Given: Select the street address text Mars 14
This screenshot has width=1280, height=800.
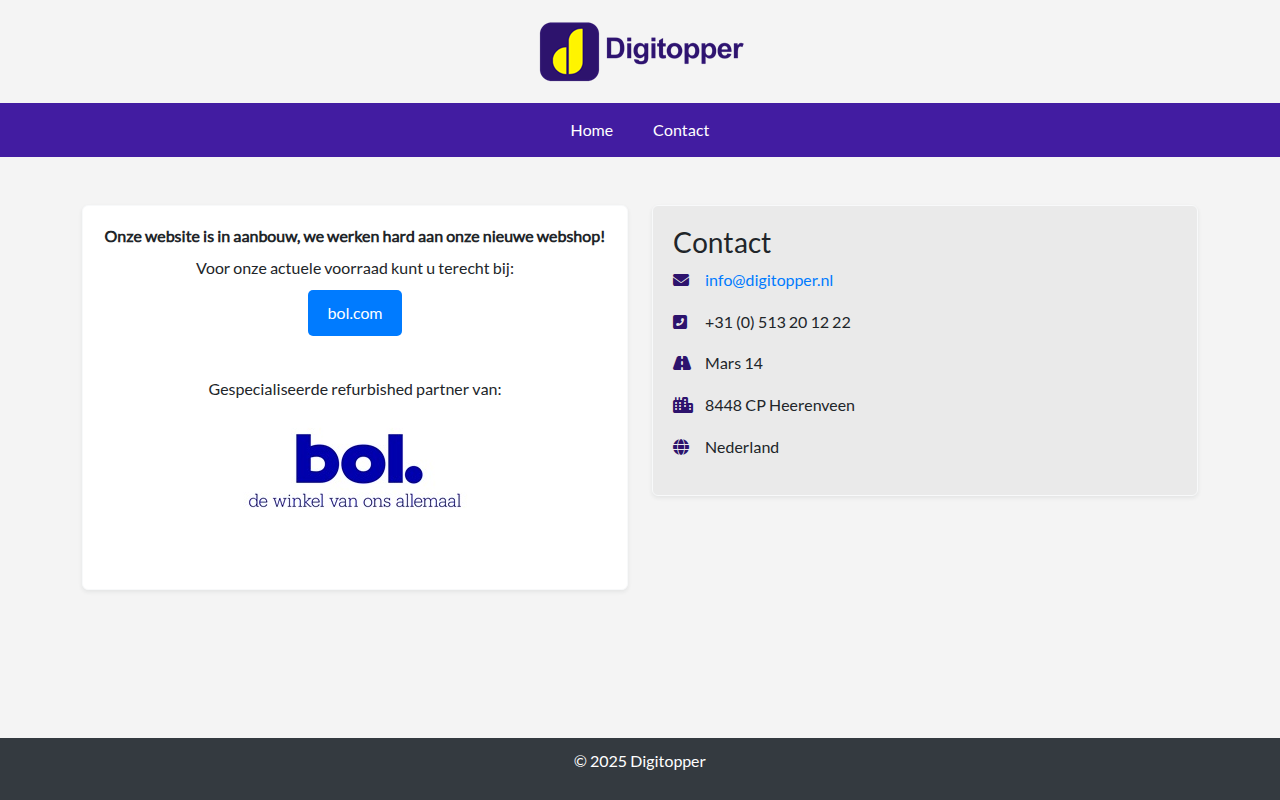Looking at the screenshot, I should point(734,363).
